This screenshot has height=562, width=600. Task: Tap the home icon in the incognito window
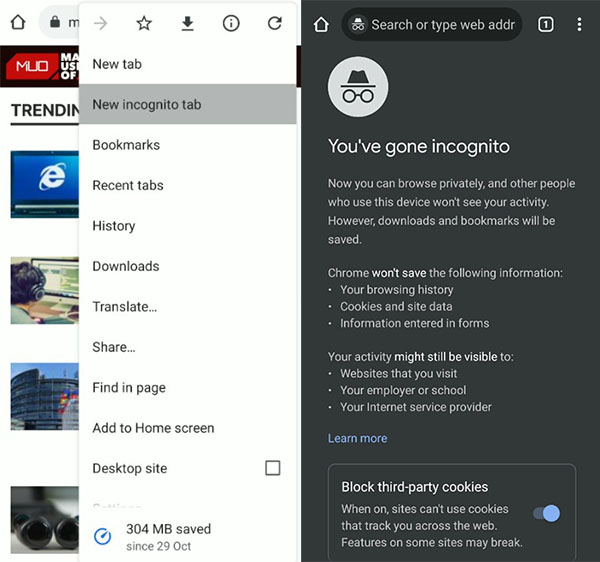tap(321, 24)
